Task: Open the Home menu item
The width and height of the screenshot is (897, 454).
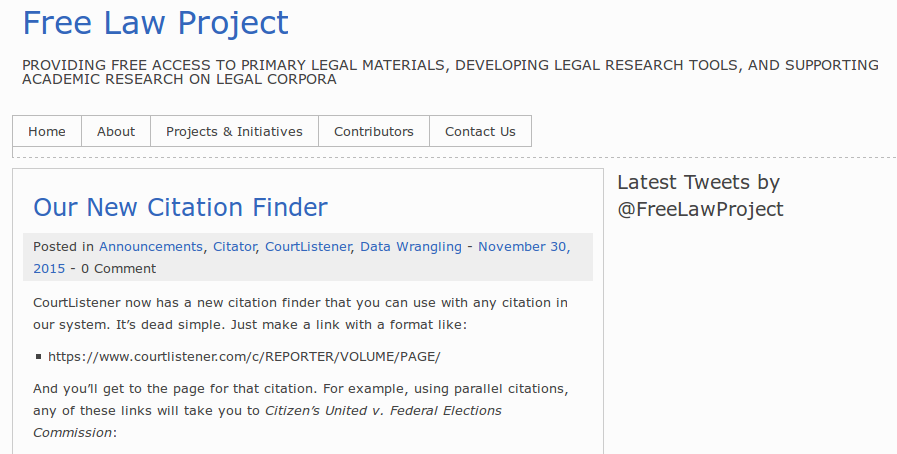Action: pos(47,131)
